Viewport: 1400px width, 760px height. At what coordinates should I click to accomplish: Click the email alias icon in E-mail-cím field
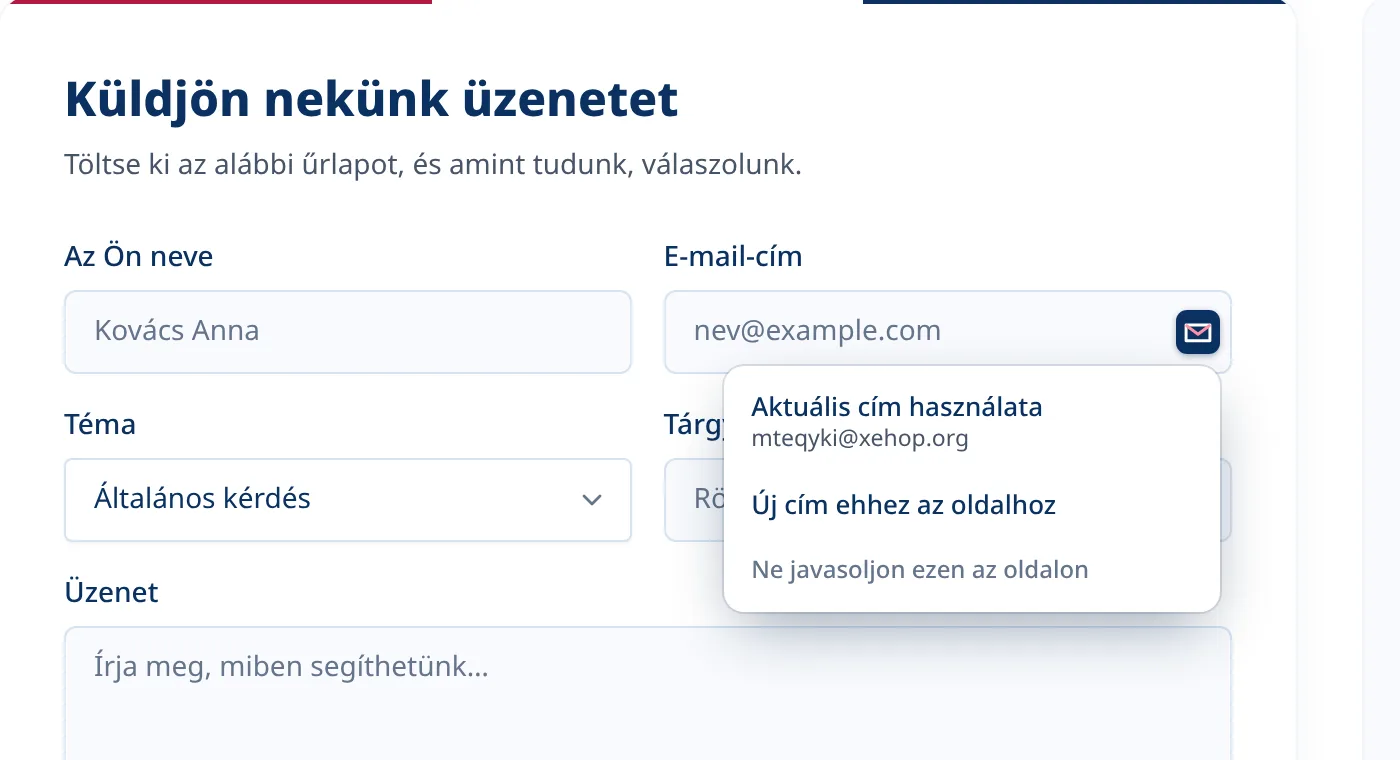coord(1198,332)
